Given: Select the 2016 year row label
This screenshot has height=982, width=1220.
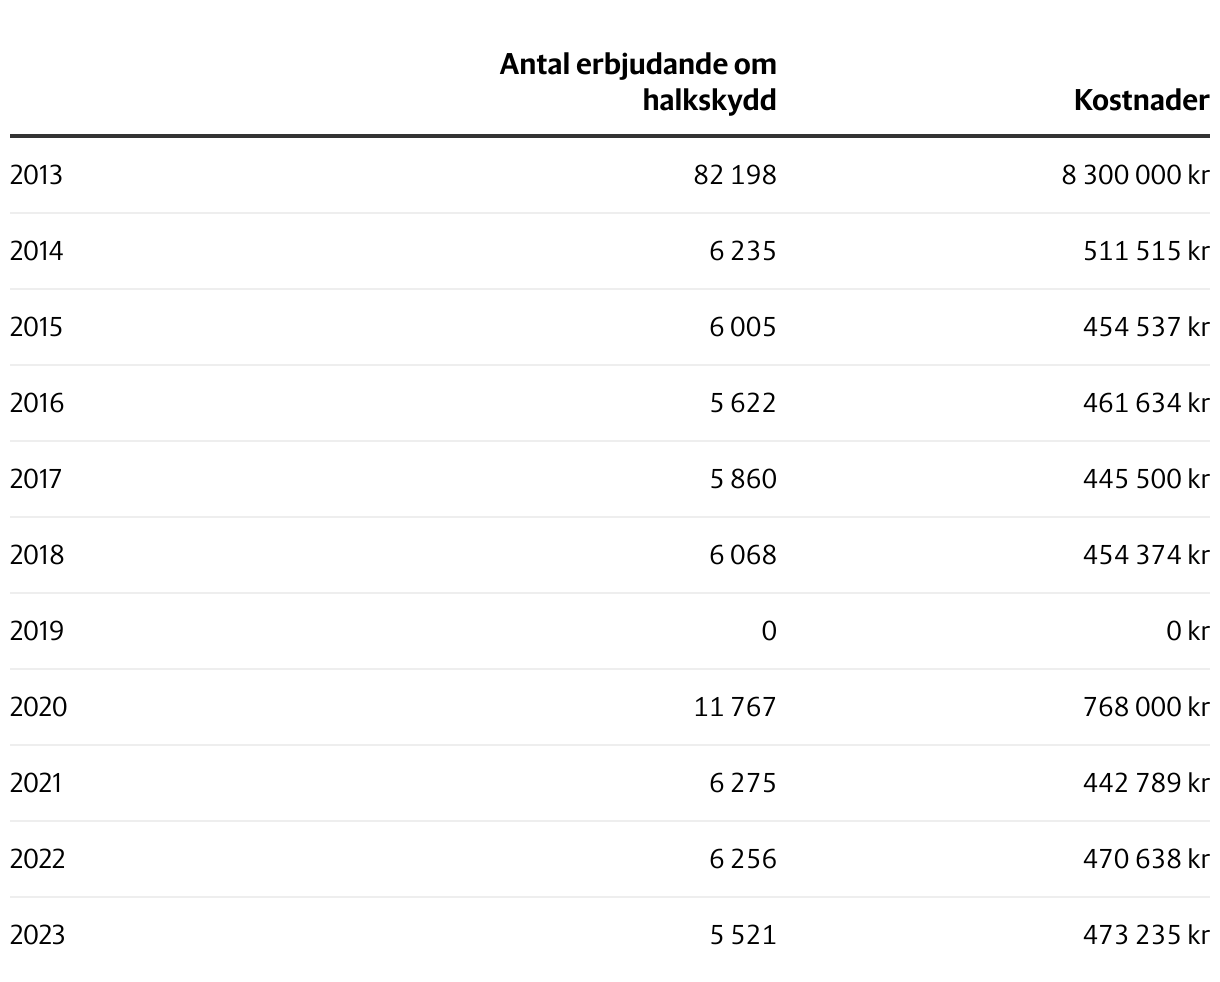Looking at the screenshot, I should (36, 403).
